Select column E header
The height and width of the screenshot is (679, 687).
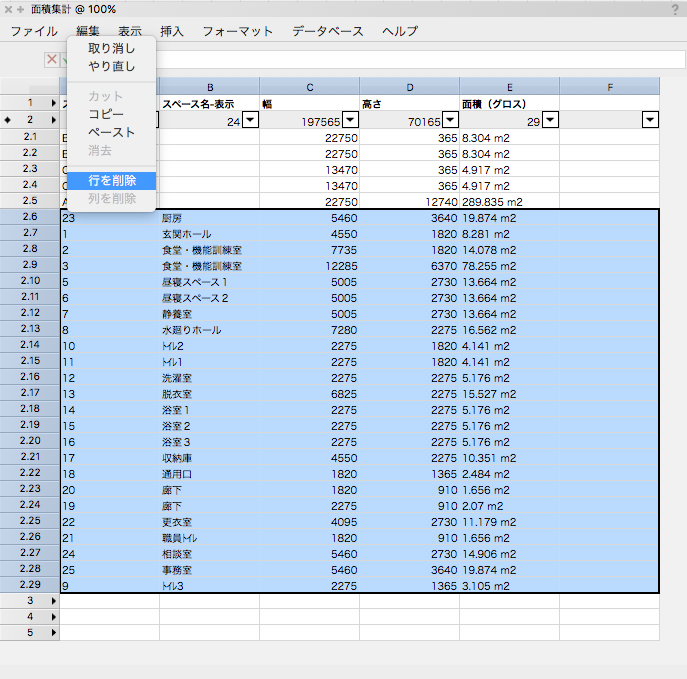coord(510,87)
